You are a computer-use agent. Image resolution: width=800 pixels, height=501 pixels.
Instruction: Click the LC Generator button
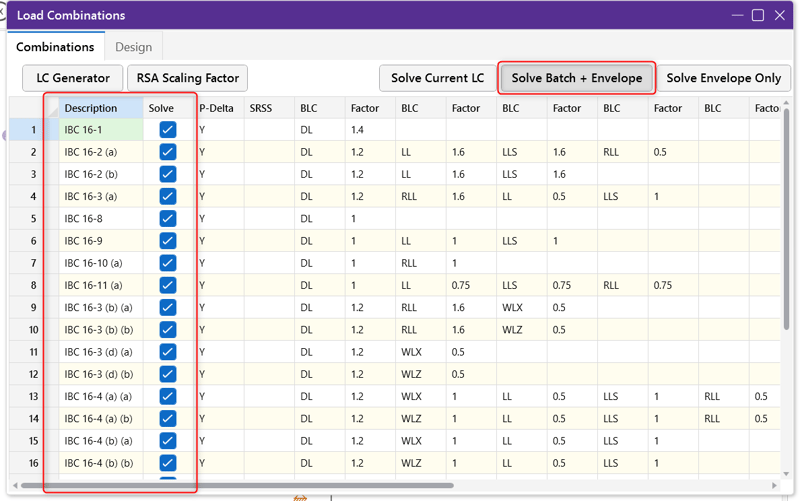point(73,78)
